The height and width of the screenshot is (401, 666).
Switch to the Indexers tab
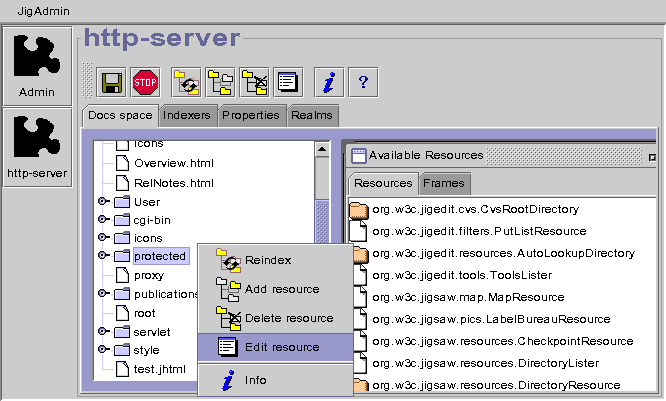[186, 116]
